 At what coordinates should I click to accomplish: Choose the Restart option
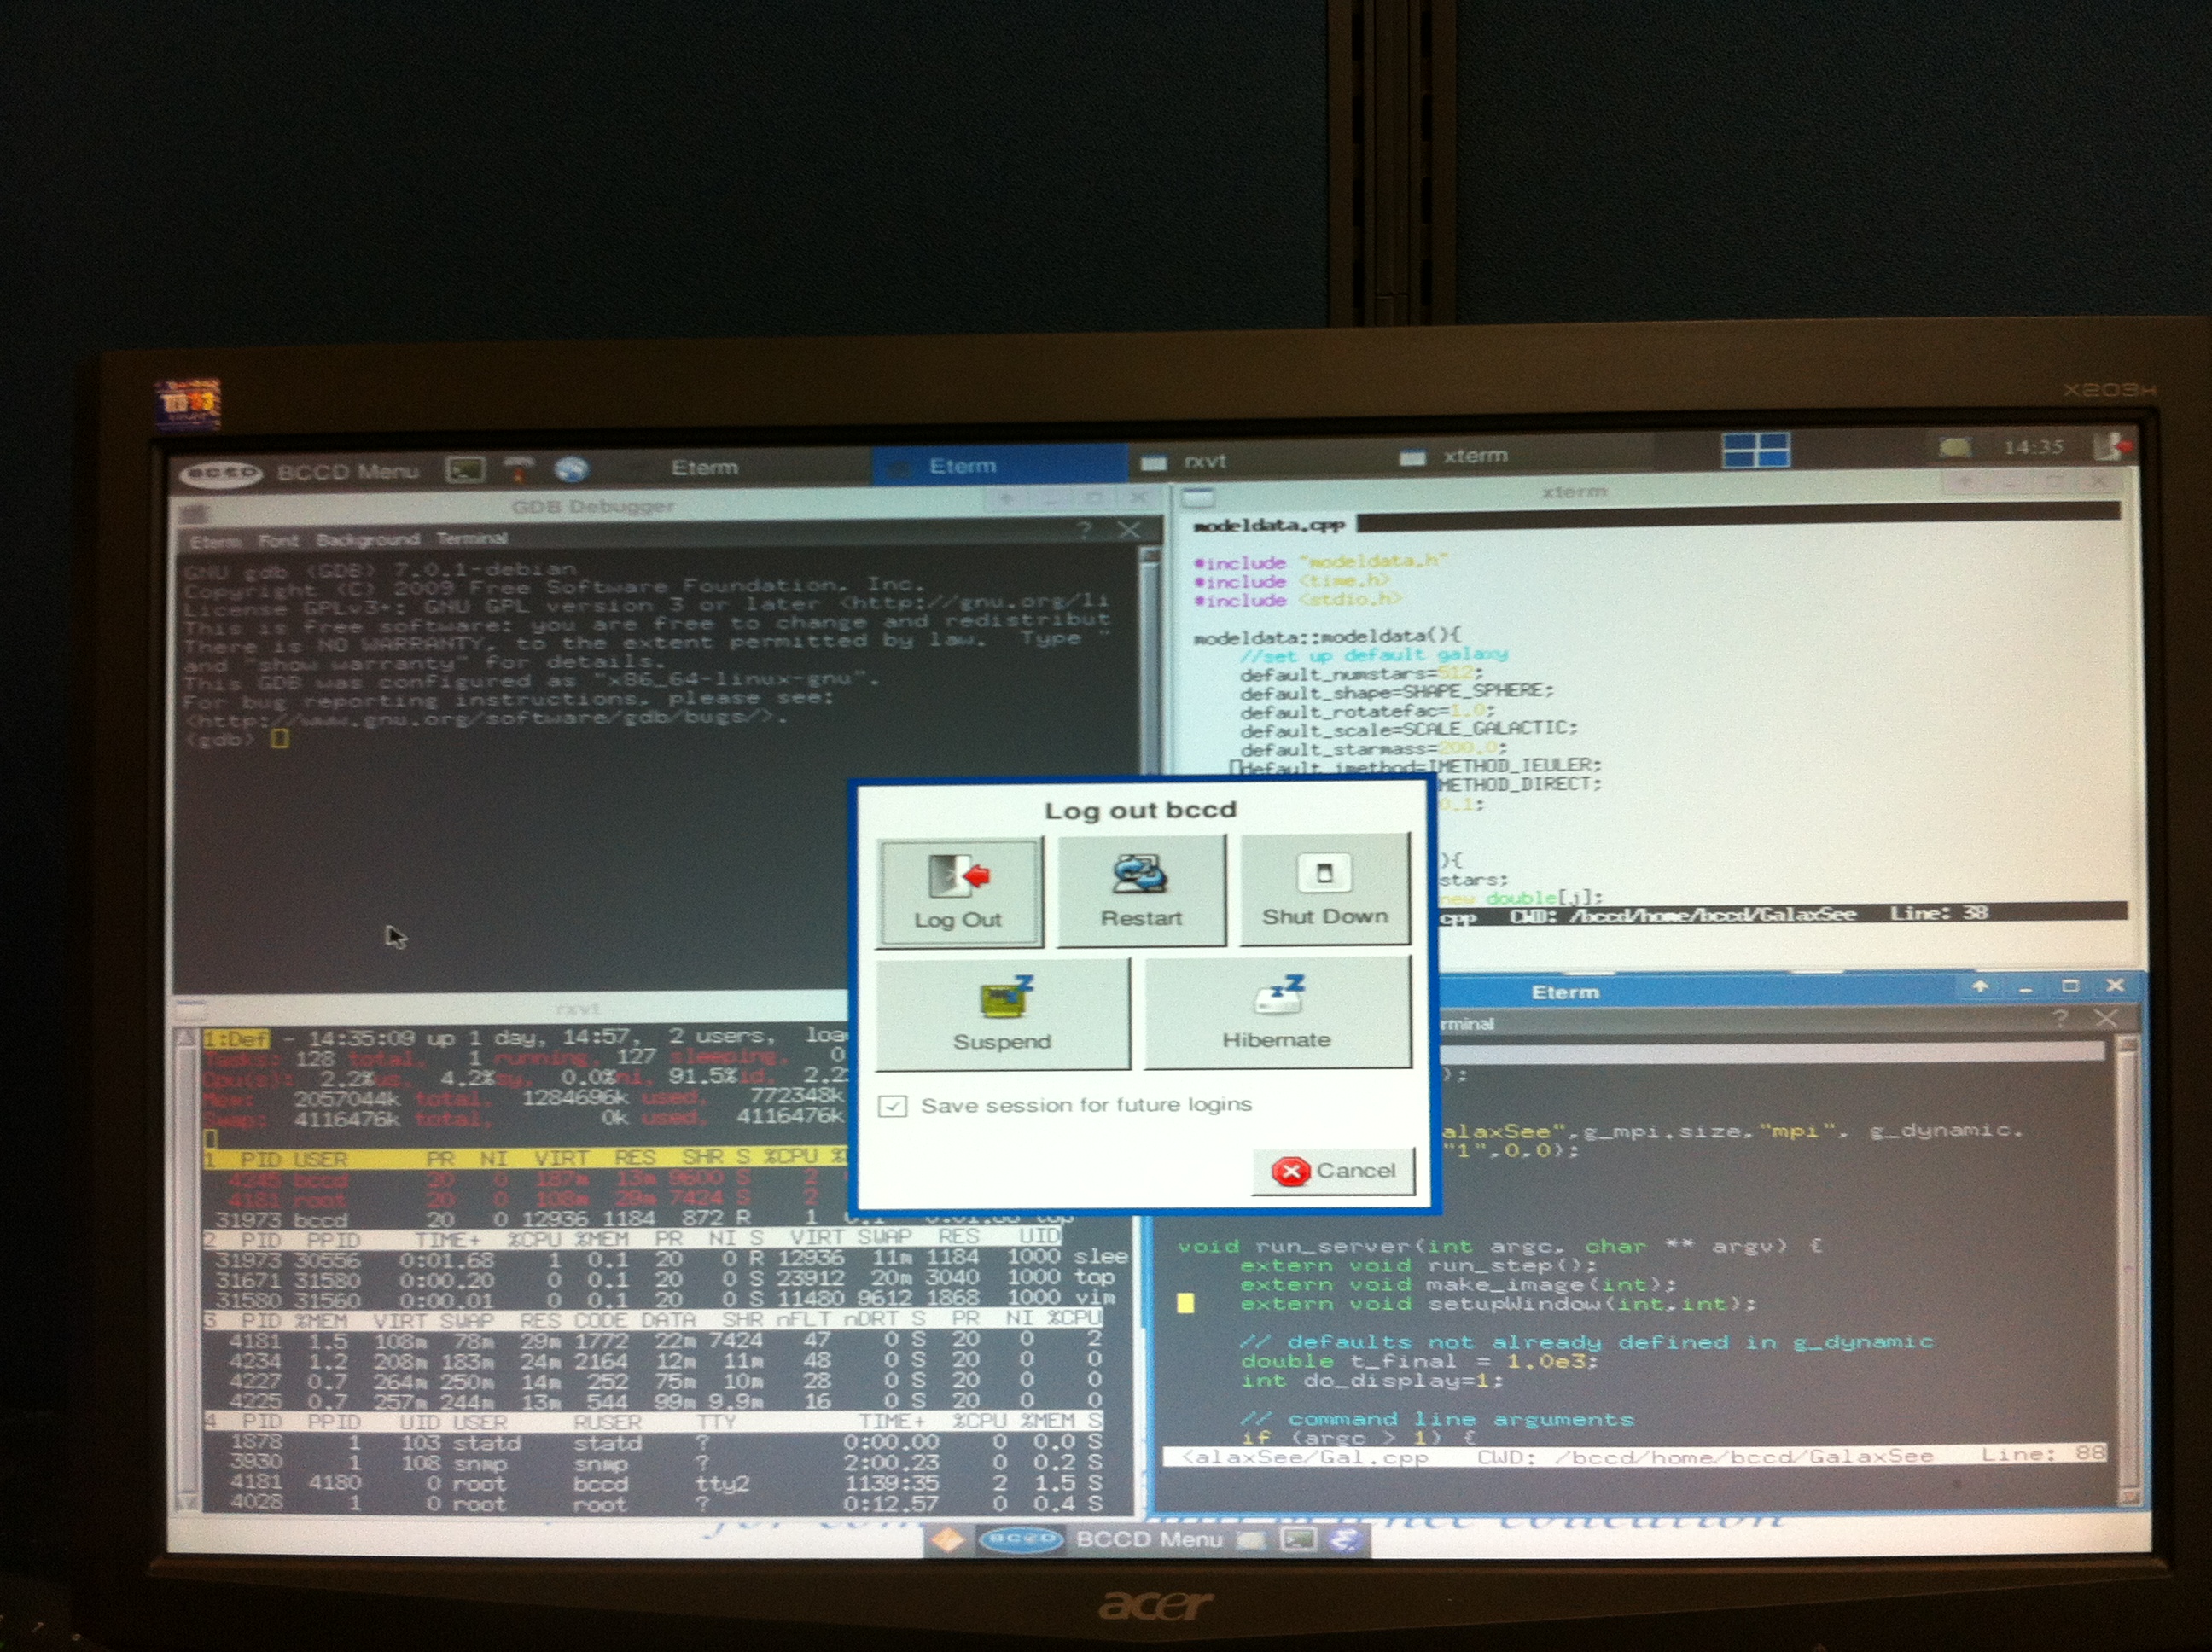[1141, 890]
